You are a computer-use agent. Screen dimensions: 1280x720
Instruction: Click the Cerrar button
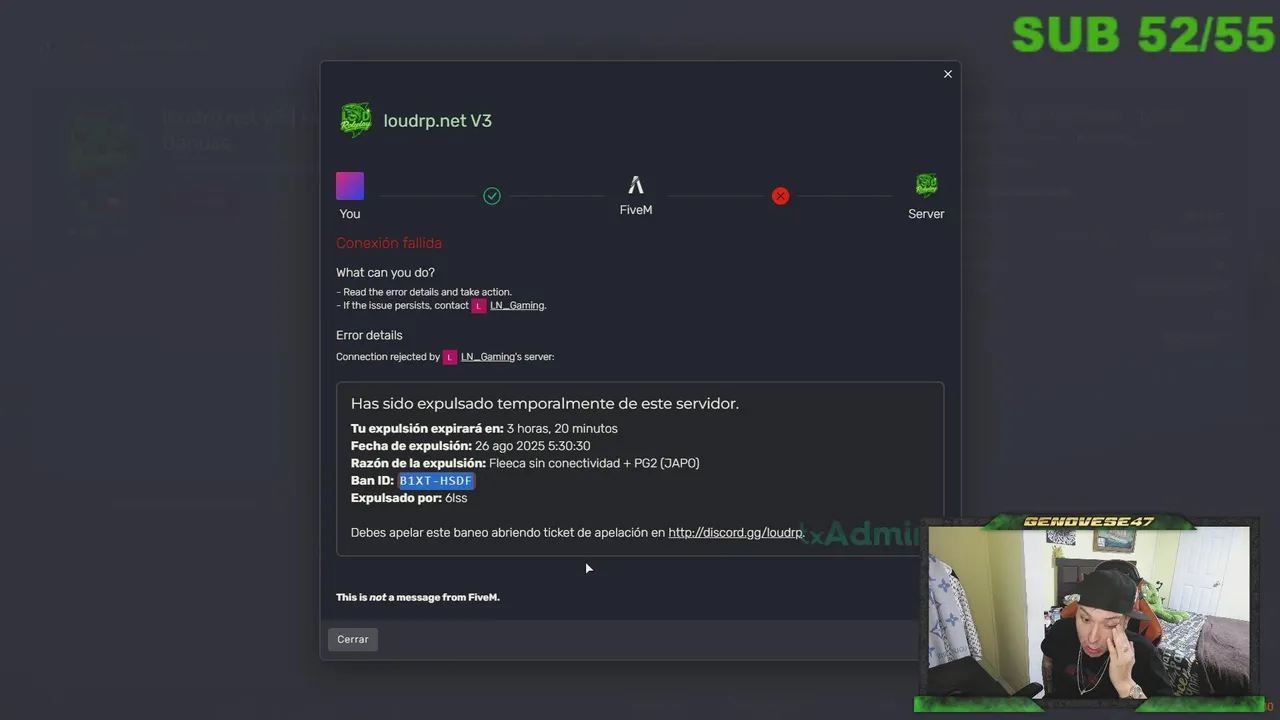pyautogui.click(x=352, y=639)
